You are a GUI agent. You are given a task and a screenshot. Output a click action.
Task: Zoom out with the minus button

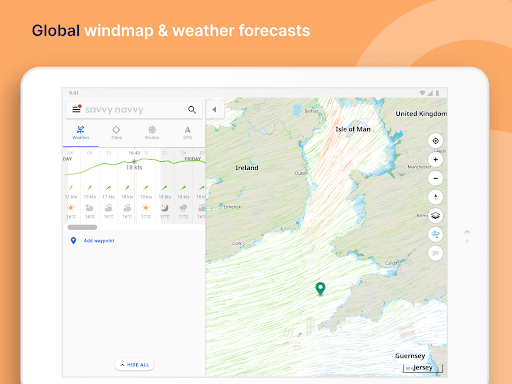point(435,178)
